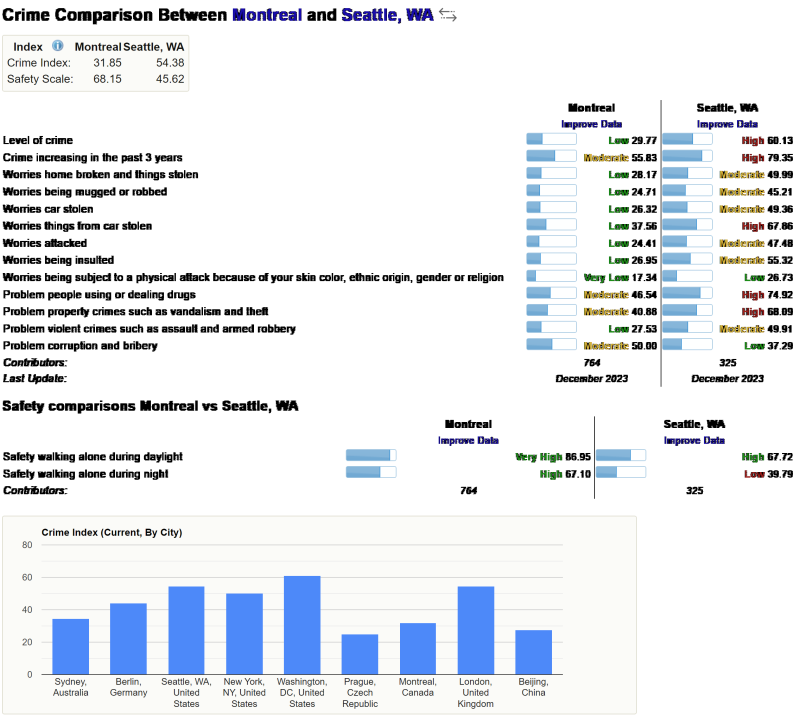Image resolution: width=800 pixels, height=720 pixels.
Task: Select the progress bar rated Very High
Action: point(371,456)
